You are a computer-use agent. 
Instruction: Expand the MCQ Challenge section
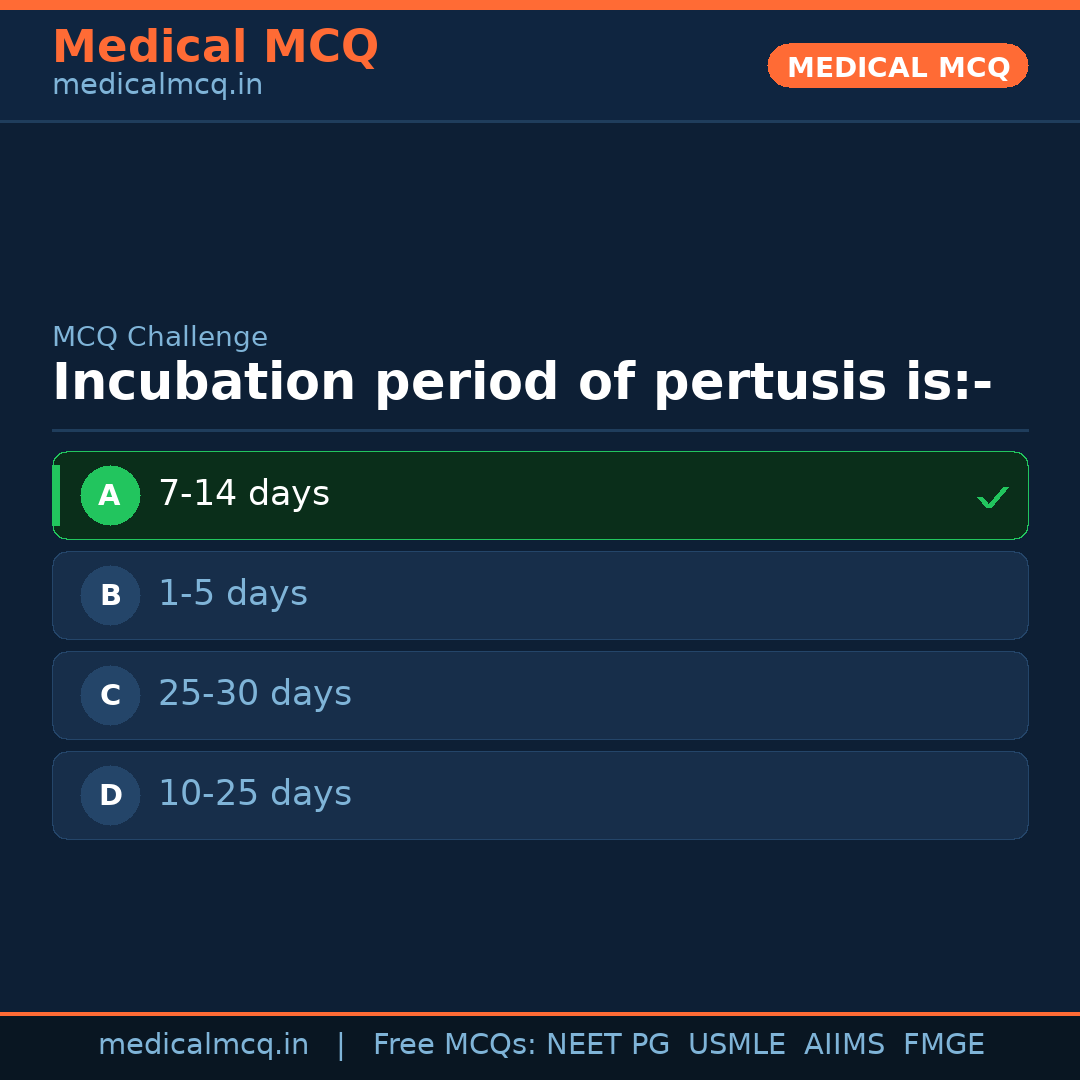[x=160, y=337]
